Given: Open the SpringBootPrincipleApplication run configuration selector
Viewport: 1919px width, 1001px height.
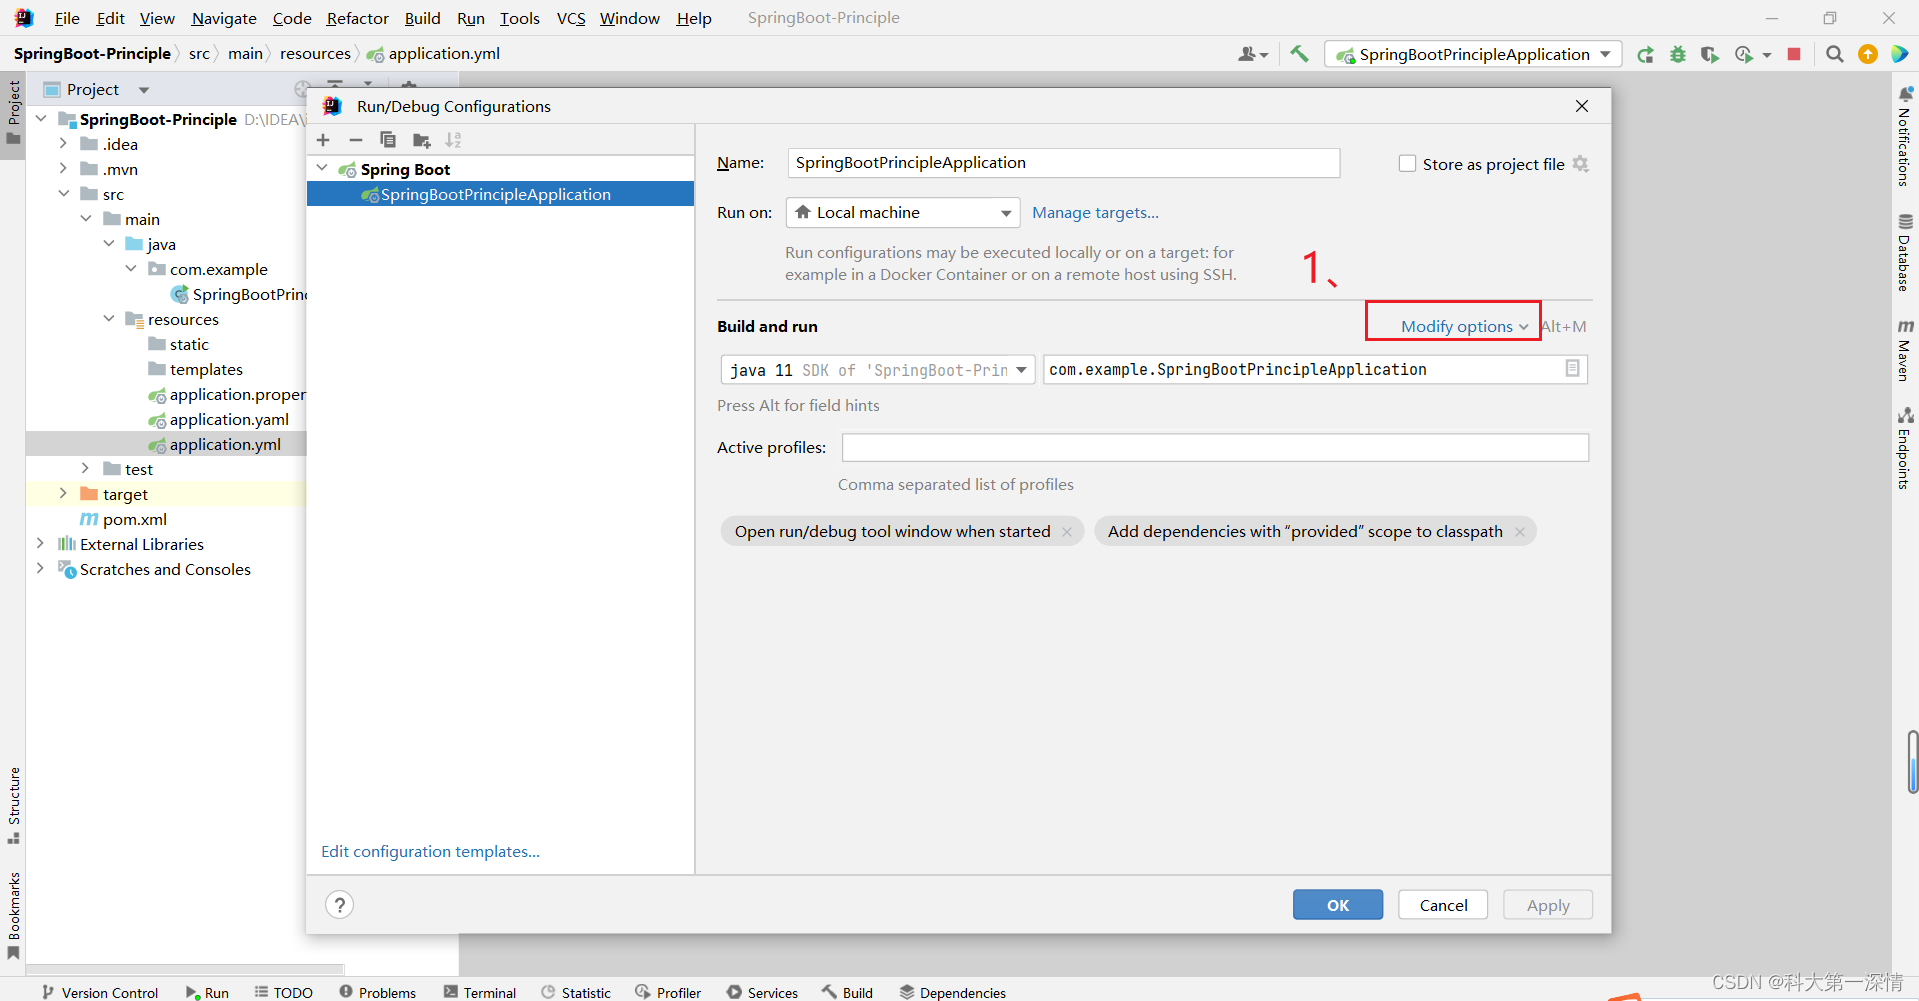Looking at the screenshot, I should point(1472,54).
